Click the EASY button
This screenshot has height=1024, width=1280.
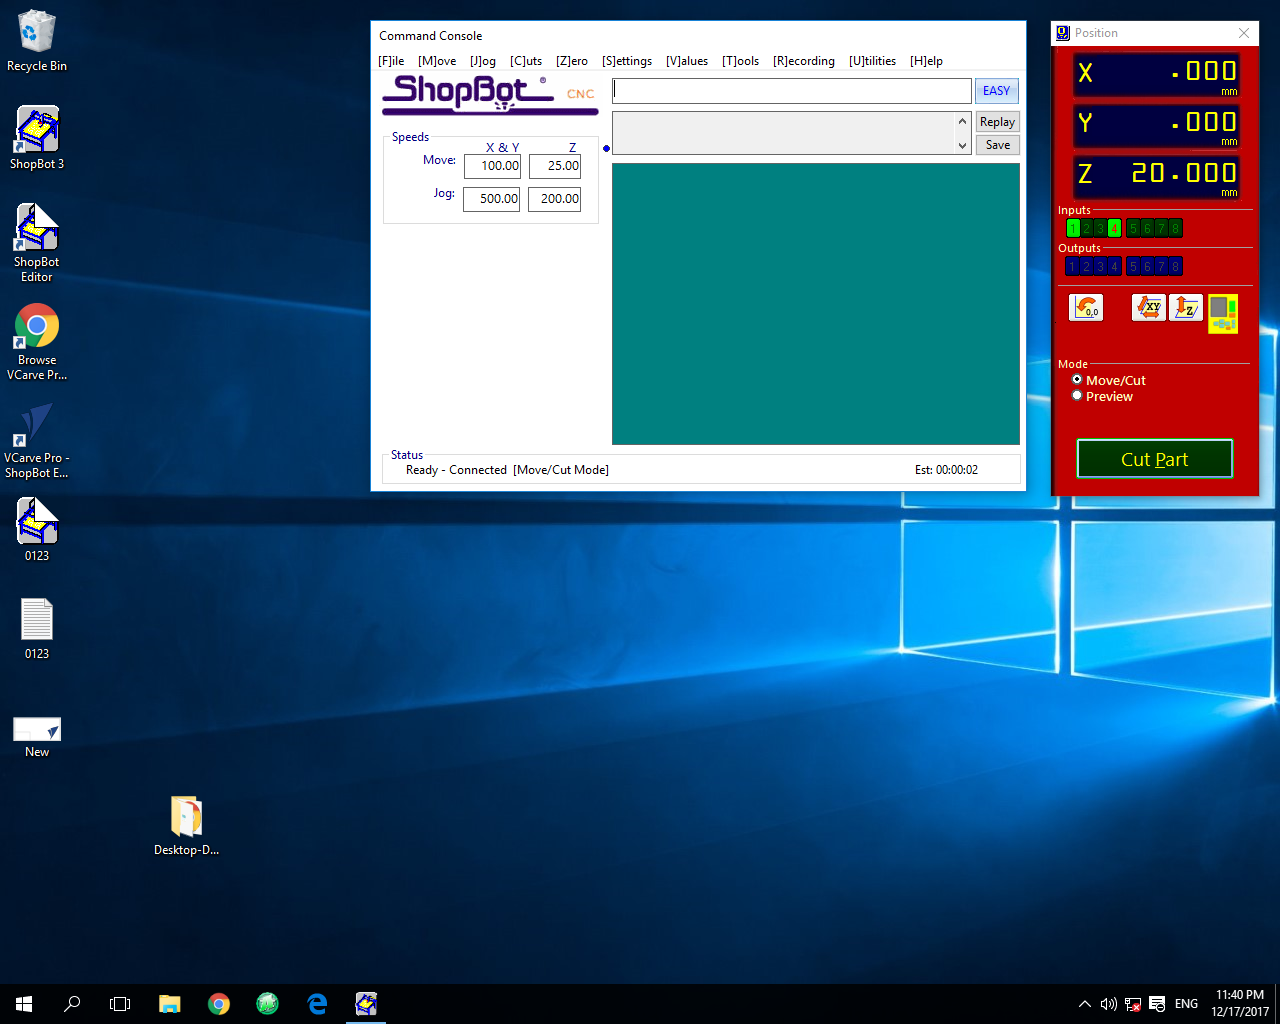(x=996, y=91)
